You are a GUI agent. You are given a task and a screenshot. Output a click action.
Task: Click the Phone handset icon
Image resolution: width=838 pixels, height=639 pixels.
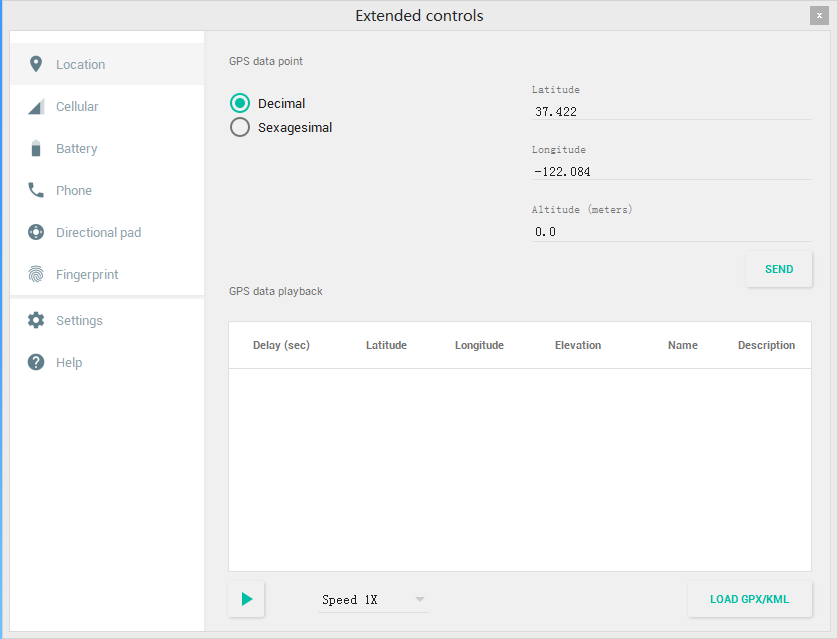coord(36,190)
